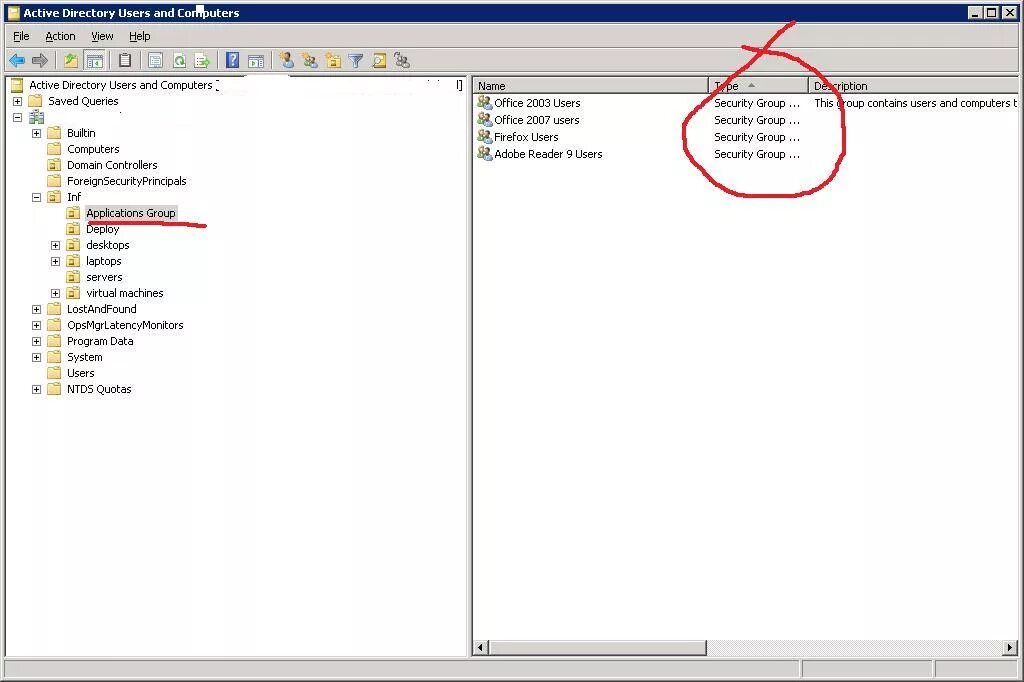This screenshot has width=1024, height=682.
Task: Expand the desktops OU
Action: 56,245
